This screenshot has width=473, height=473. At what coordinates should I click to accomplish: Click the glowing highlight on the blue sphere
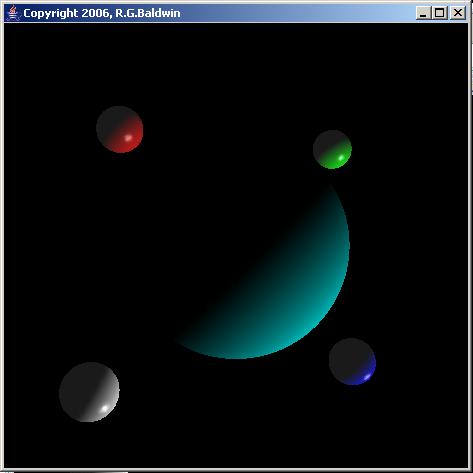pos(367,377)
